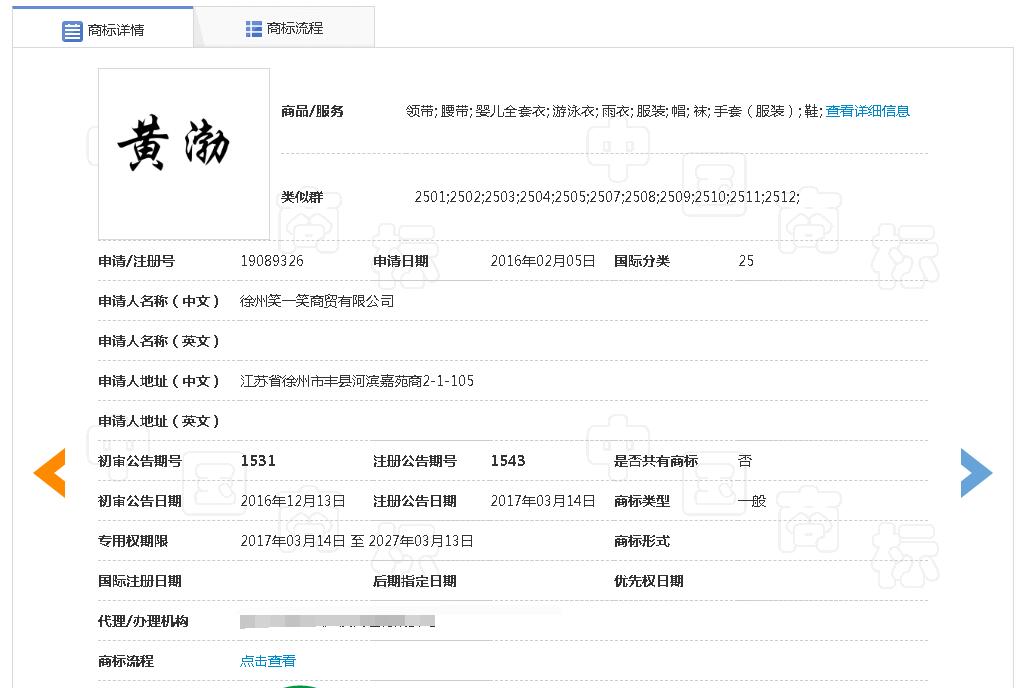The height and width of the screenshot is (688, 1021).
Task: Click the applicant address 江苏省徐州市丰县河滨嘉苑
Action: click(357, 381)
